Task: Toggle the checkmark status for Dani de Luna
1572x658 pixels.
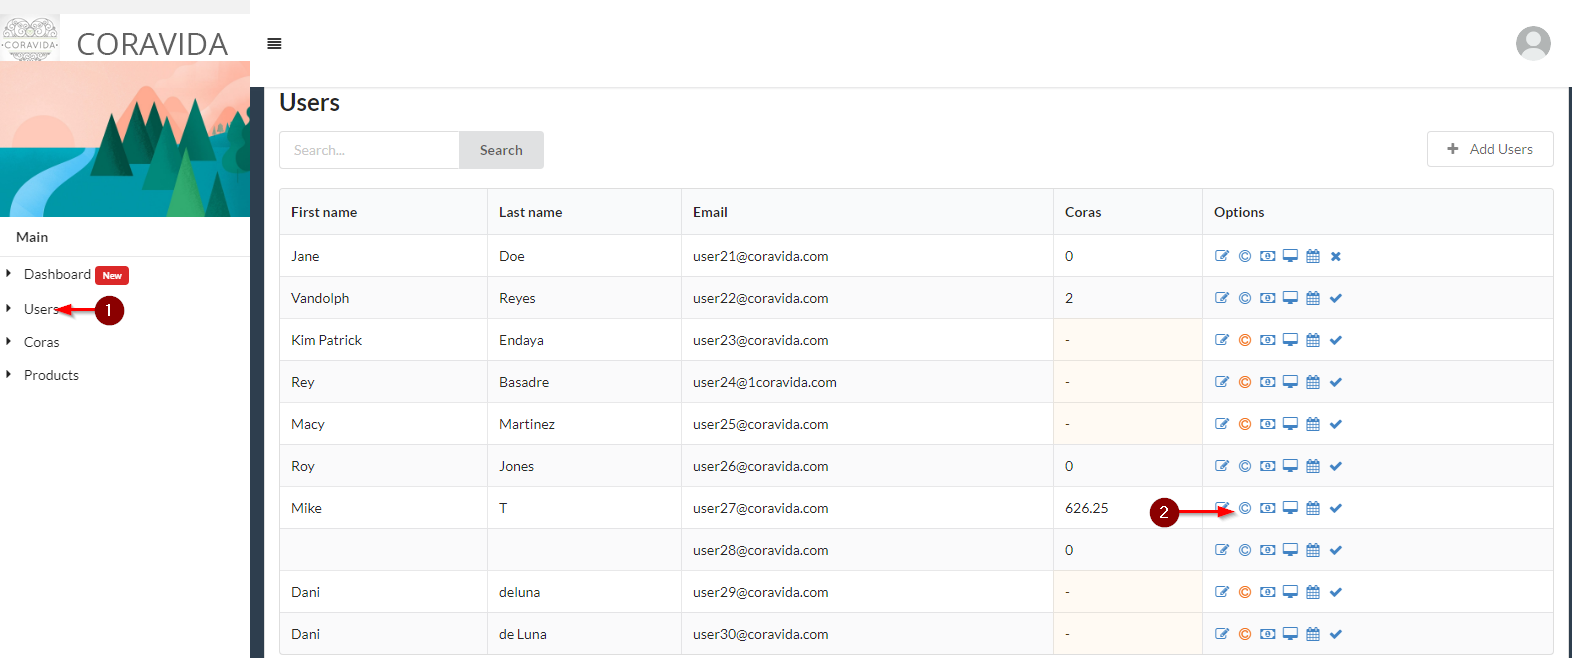Action: [x=1336, y=634]
